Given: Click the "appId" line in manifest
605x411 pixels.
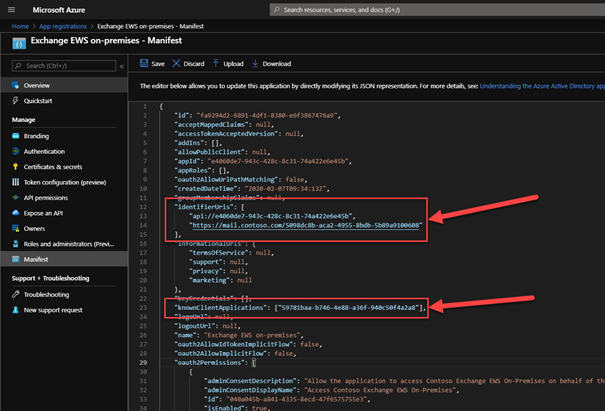Looking at the screenshot, I should pos(263,161).
